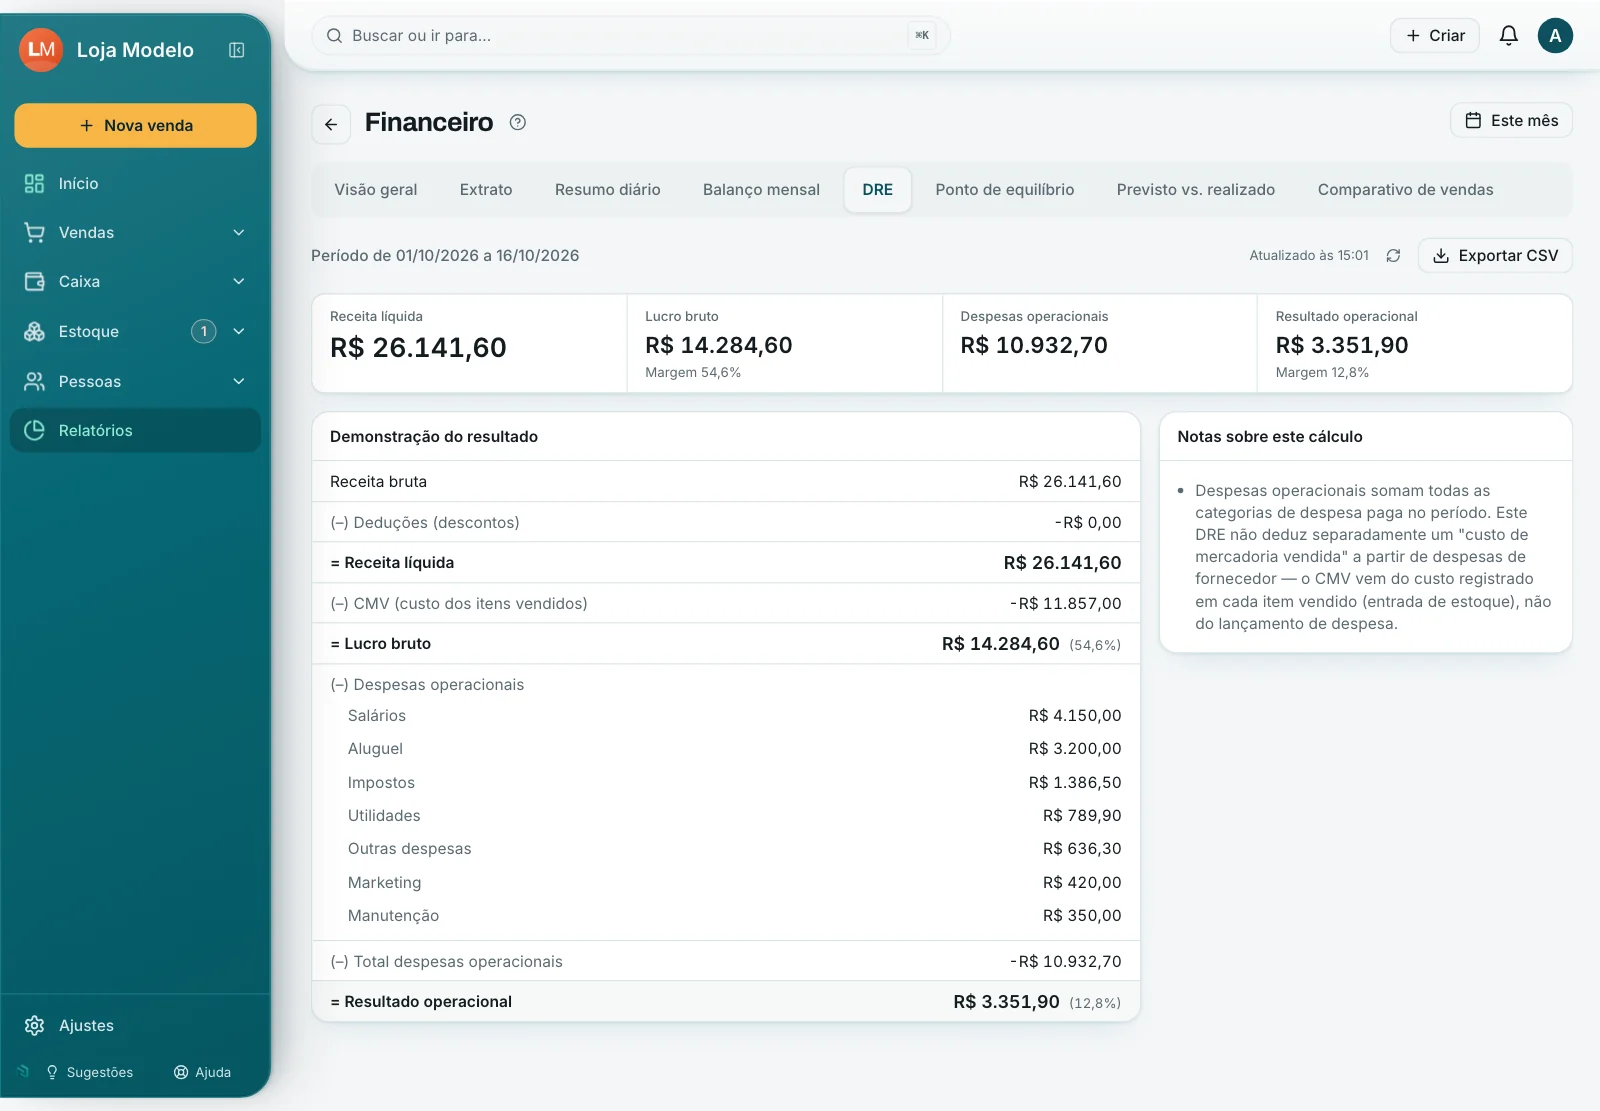This screenshot has height=1111, width=1600.
Task: Switch to the Visão geral tab
Action: [x=376, y=190]
